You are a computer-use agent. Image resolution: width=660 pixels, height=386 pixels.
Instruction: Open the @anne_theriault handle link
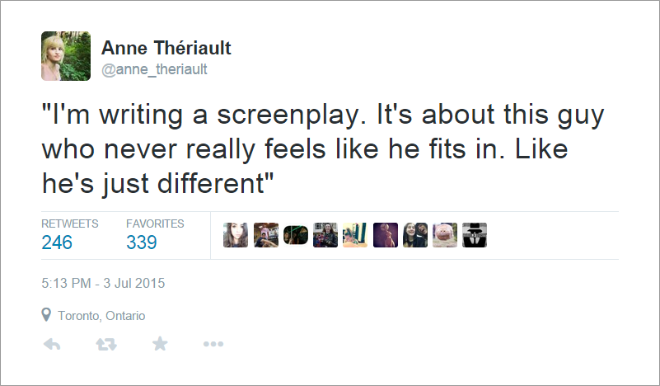click(x=154, y=69)
